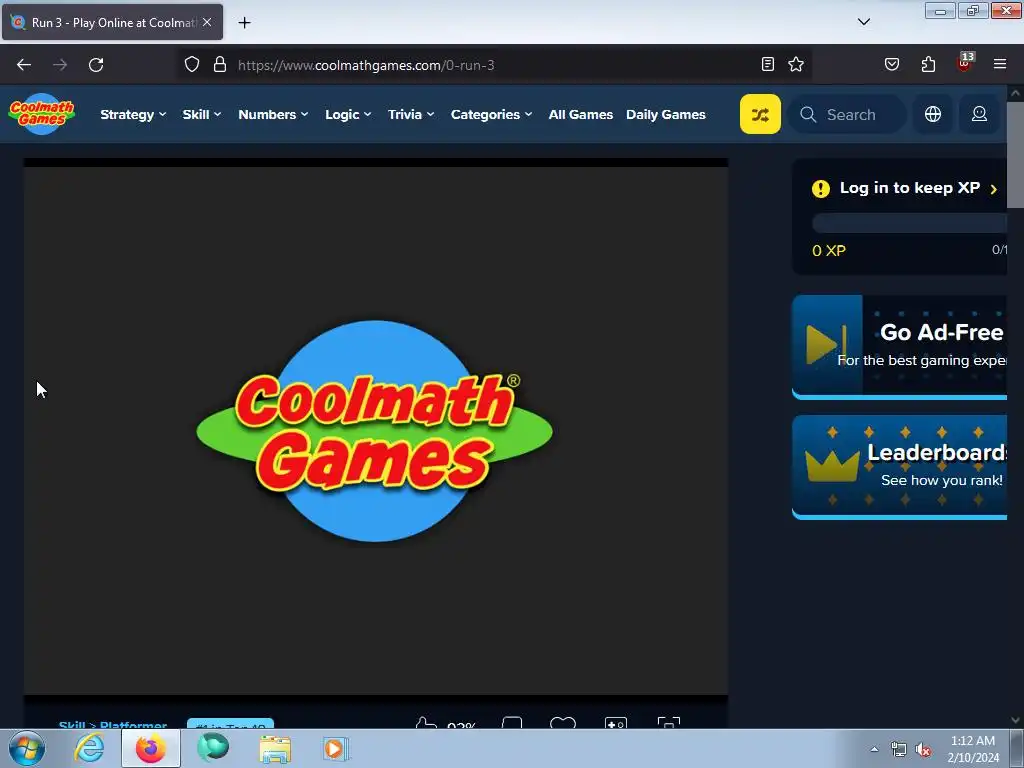Click the Coolmath Games loading screen
The image size is (1024, 768).
tap(376, 431)
